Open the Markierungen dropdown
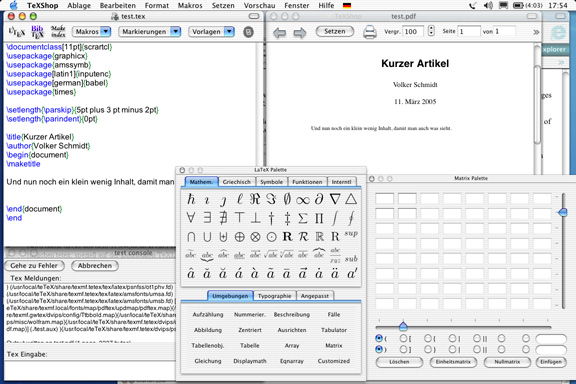 pyautogui.click(x=150, y=32)
